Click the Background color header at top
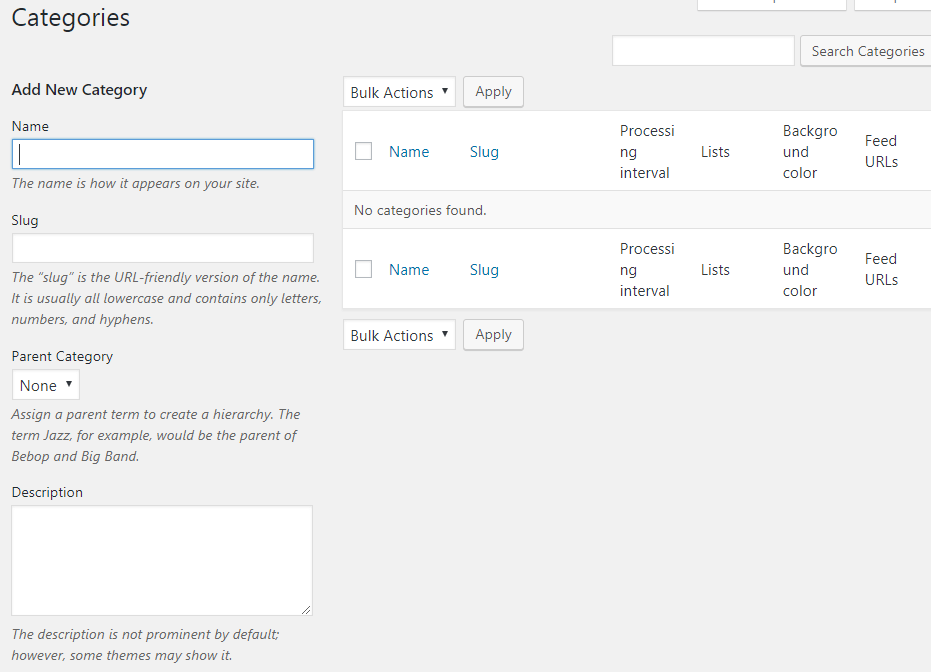931x672 pixels. click(x=810, y=152)
